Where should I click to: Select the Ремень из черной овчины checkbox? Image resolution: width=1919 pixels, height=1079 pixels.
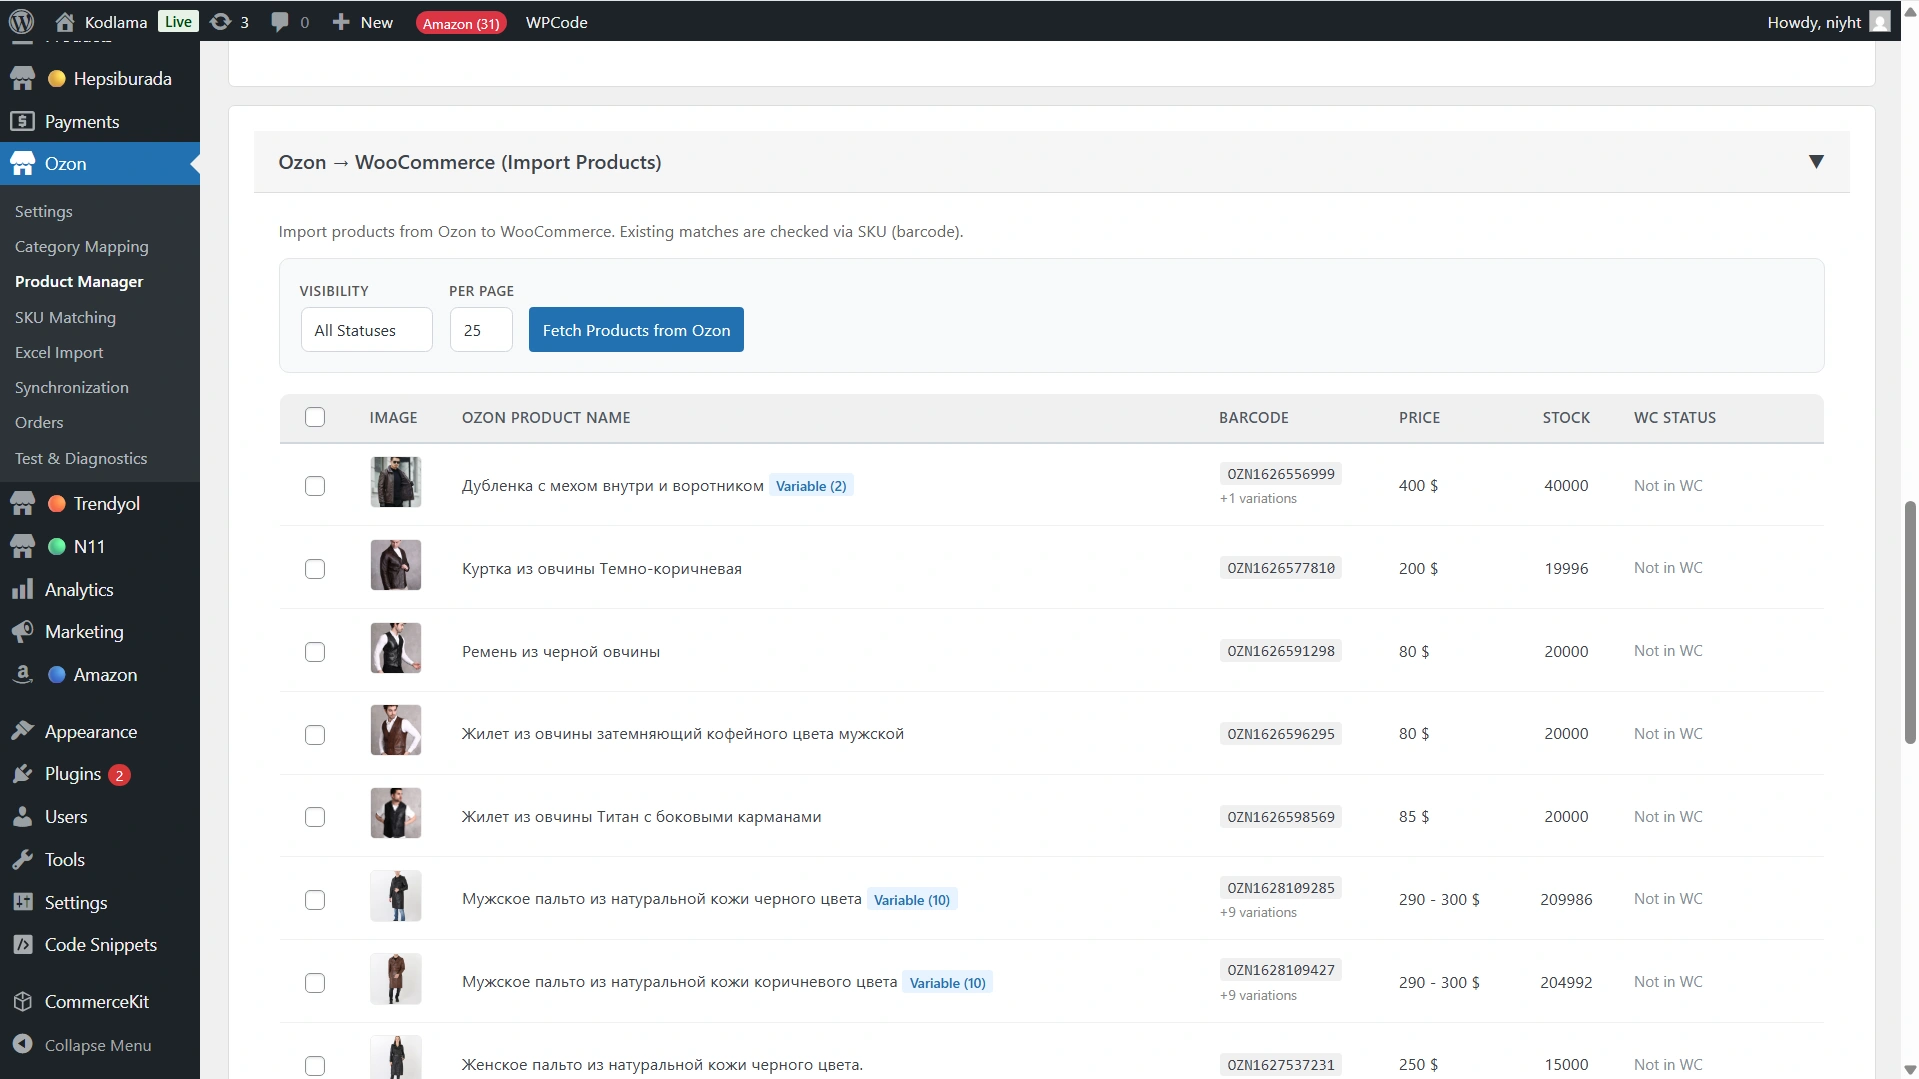pyautogui.click(x=315, y=652)
